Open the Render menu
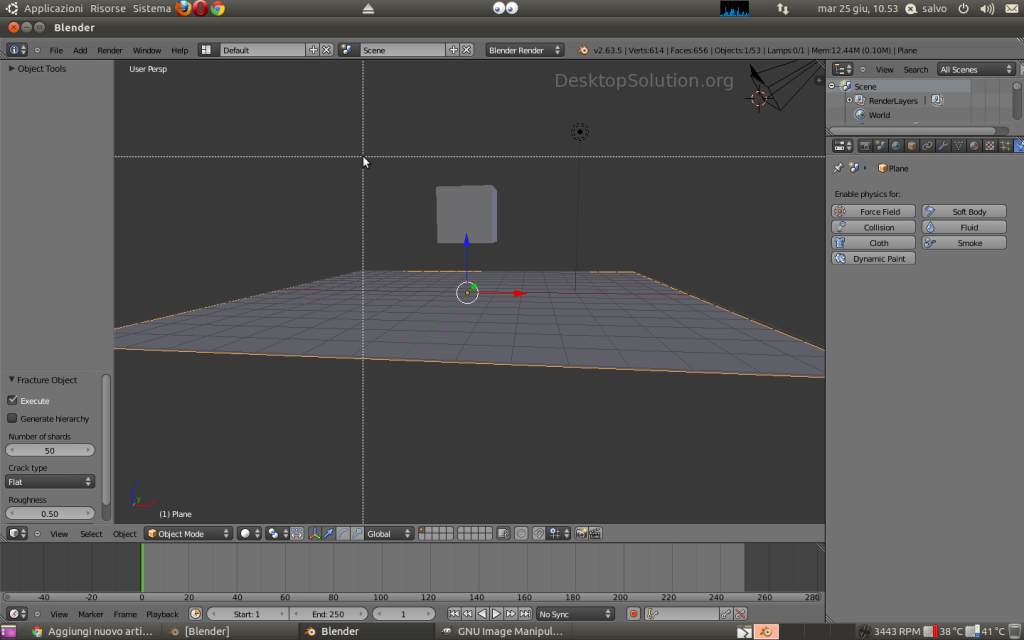The image size is (1024, 640). [109, 50]
